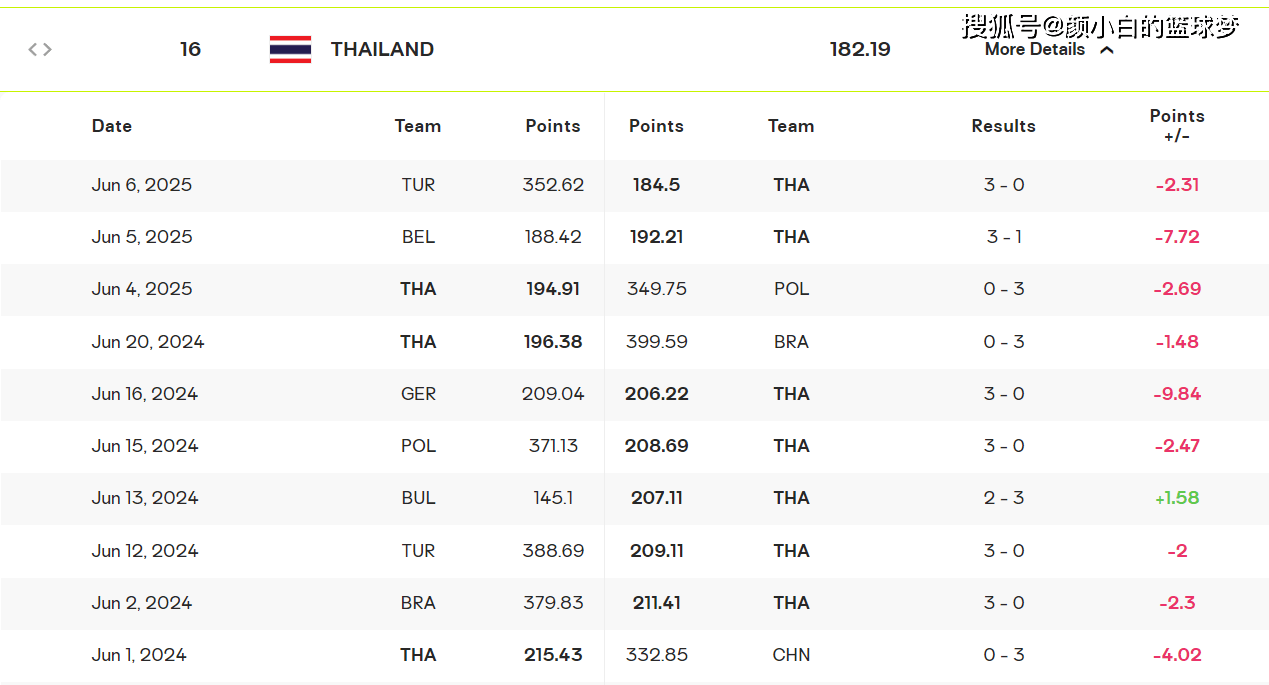Click BEL team in the Jun 5, 2025 row
This screenshot has height=685, width=1269.
point(418,237)
